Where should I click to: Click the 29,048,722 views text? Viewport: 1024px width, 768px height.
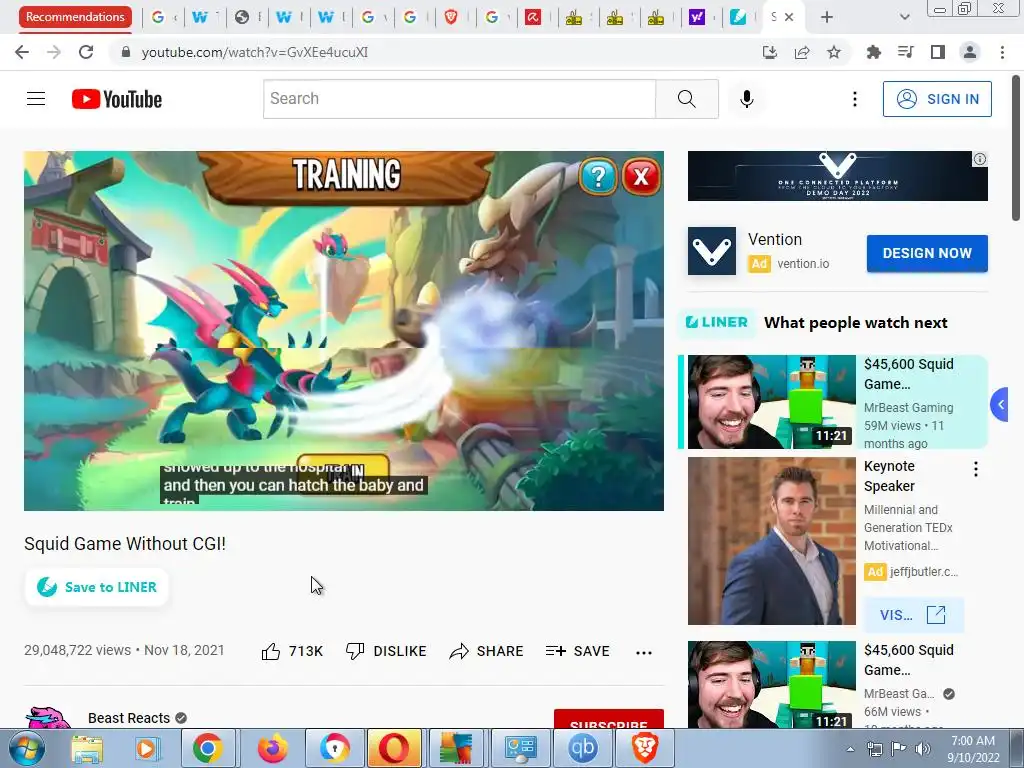pos(77,650)
